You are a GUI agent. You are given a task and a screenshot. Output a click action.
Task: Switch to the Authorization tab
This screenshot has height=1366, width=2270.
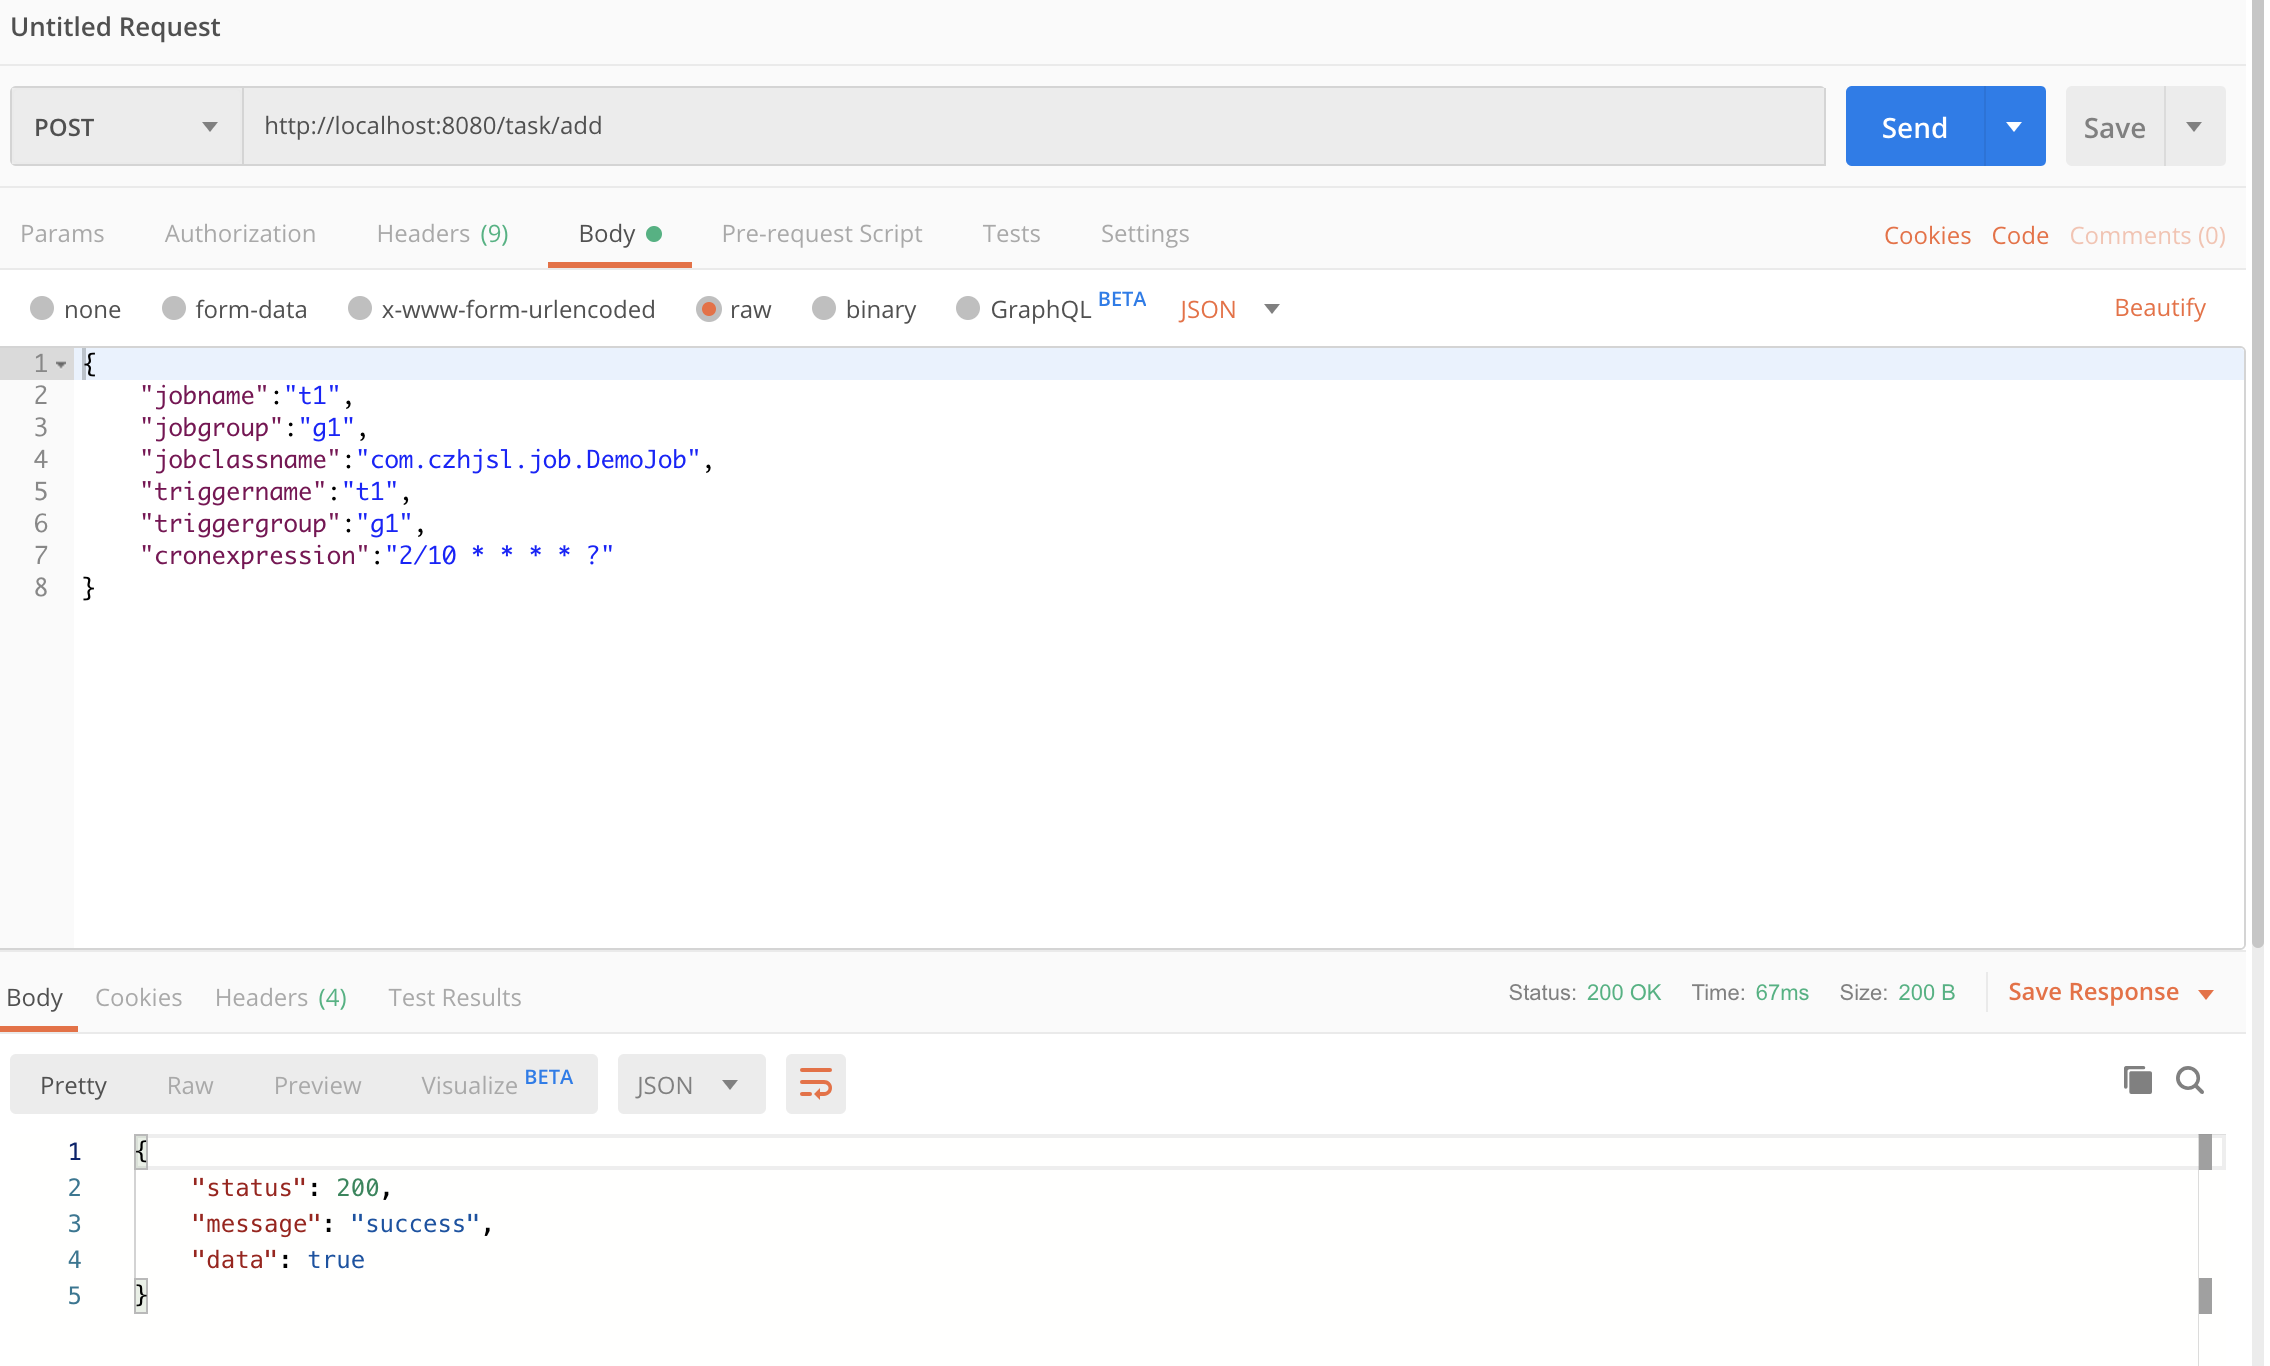(x=239, y=233)
